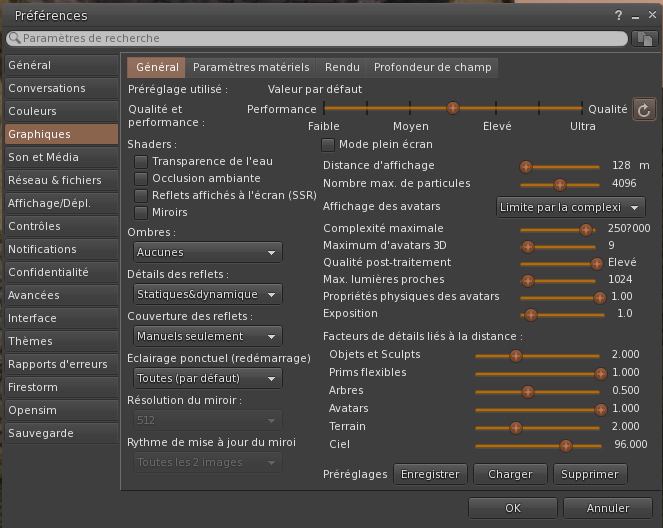Image resolution: width=663 pixels, height=528 pixels.
Task: Click the search magnifier icon
Action: tap(14, 38)
